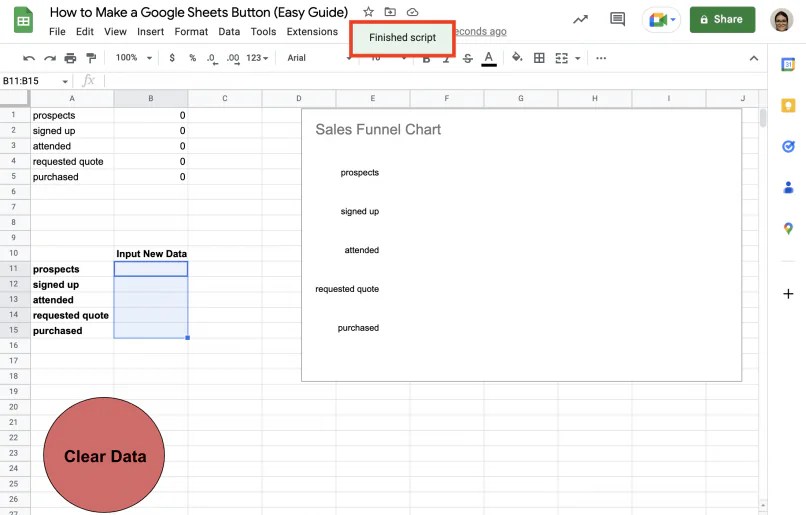This screenshot has height=515, width=806.
Task: Open Google Keep side panel
Action: tap(787, 105)
